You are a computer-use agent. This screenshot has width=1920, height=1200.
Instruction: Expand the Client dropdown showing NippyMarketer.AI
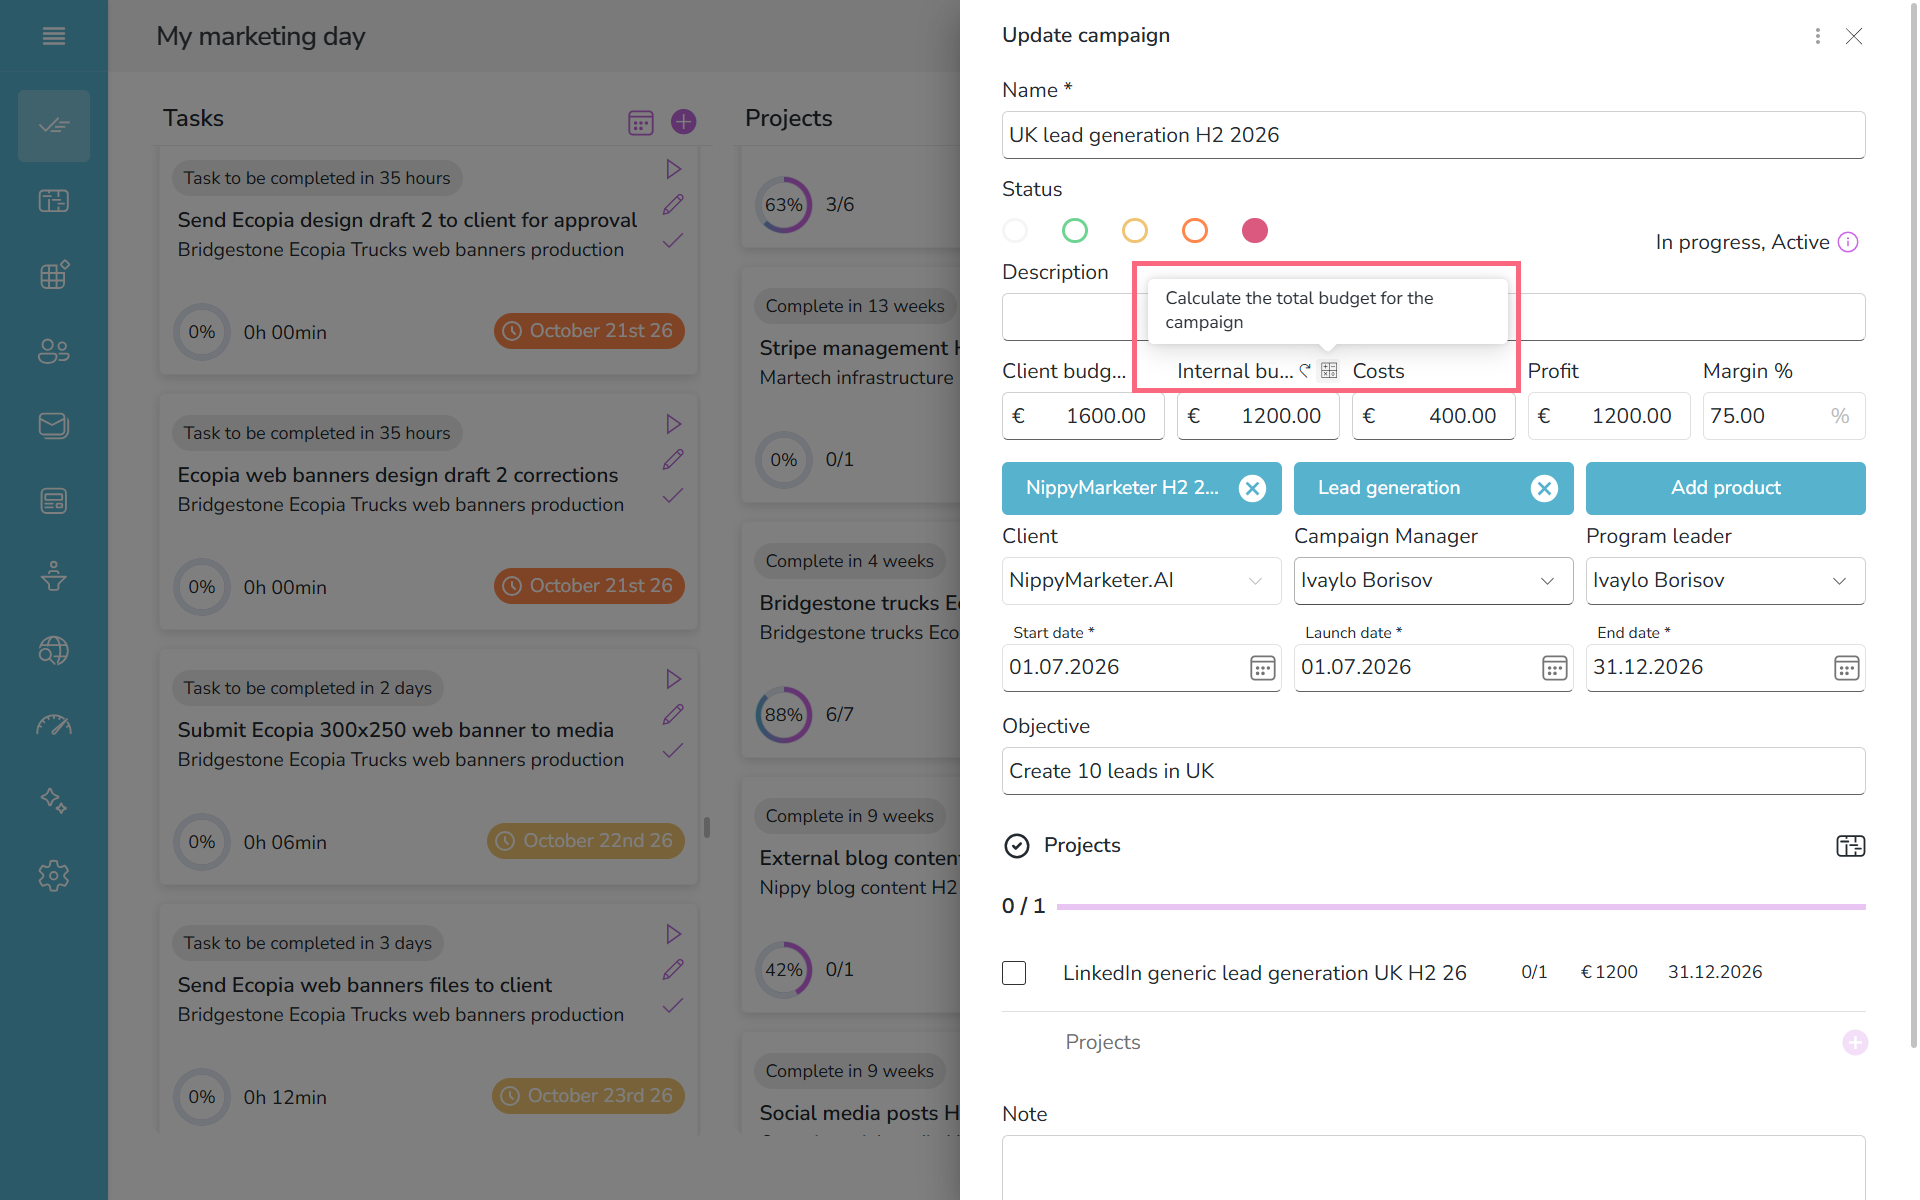click(1141, 581)
